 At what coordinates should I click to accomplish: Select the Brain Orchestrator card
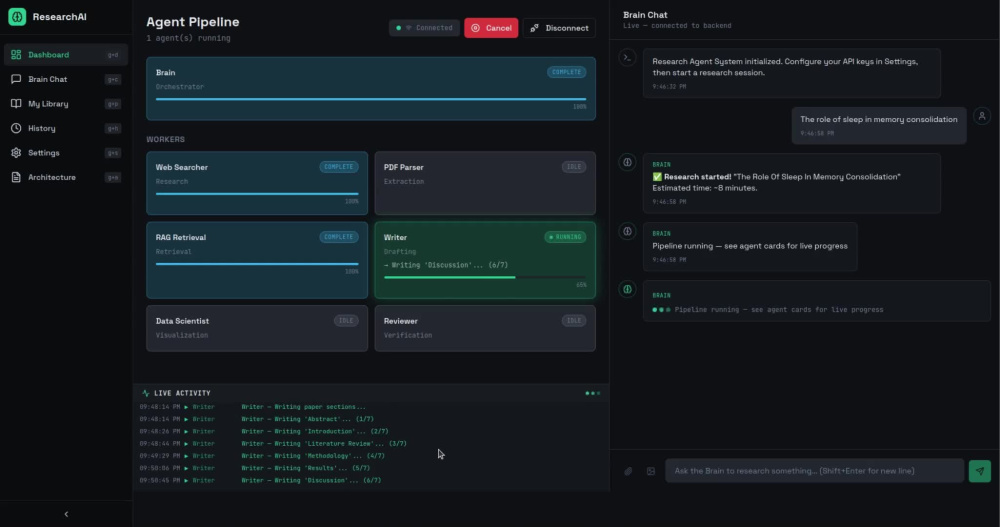coord(371,89)
